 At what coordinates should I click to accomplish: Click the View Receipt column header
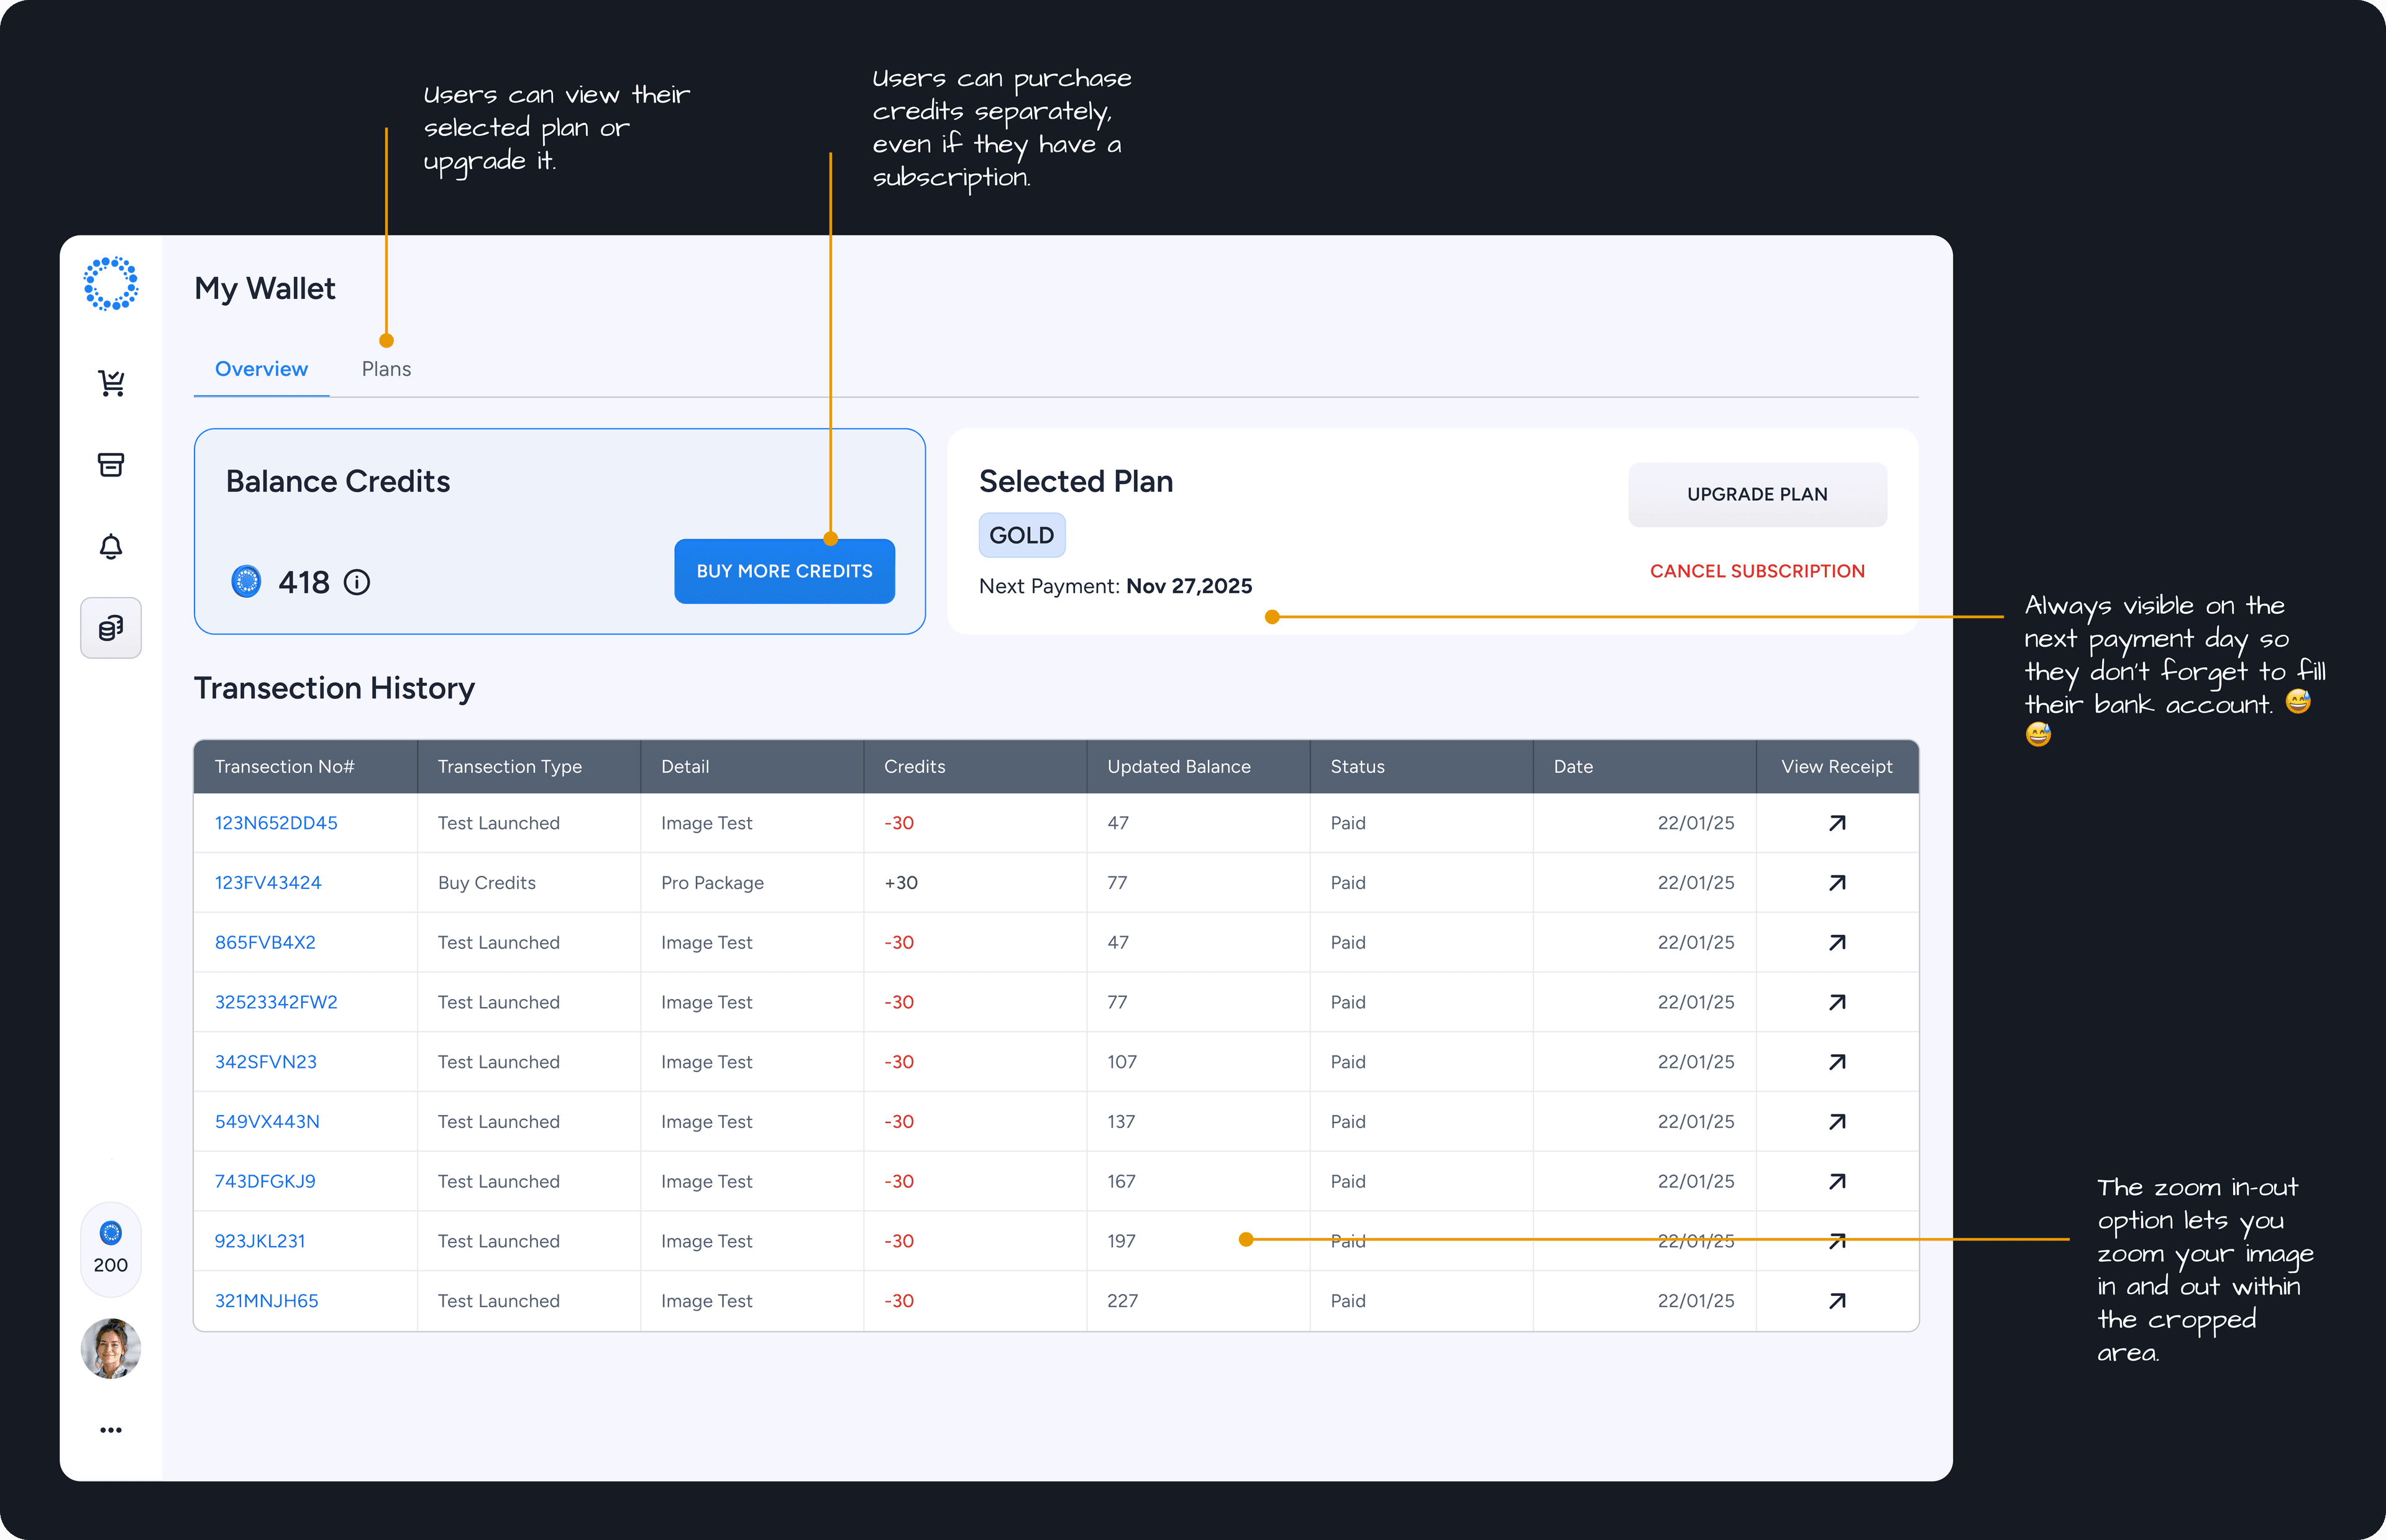[1837, 767]
